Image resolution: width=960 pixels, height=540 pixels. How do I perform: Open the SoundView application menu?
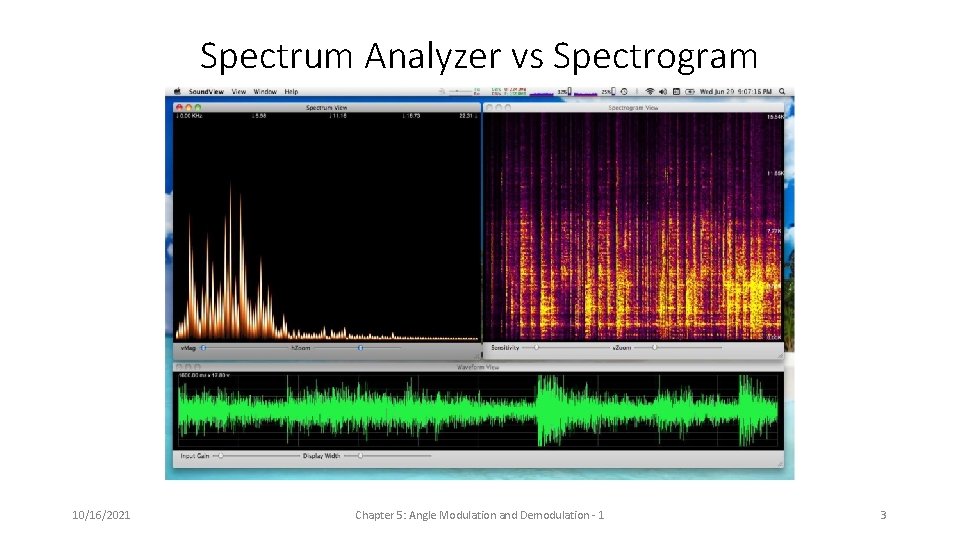206,92
